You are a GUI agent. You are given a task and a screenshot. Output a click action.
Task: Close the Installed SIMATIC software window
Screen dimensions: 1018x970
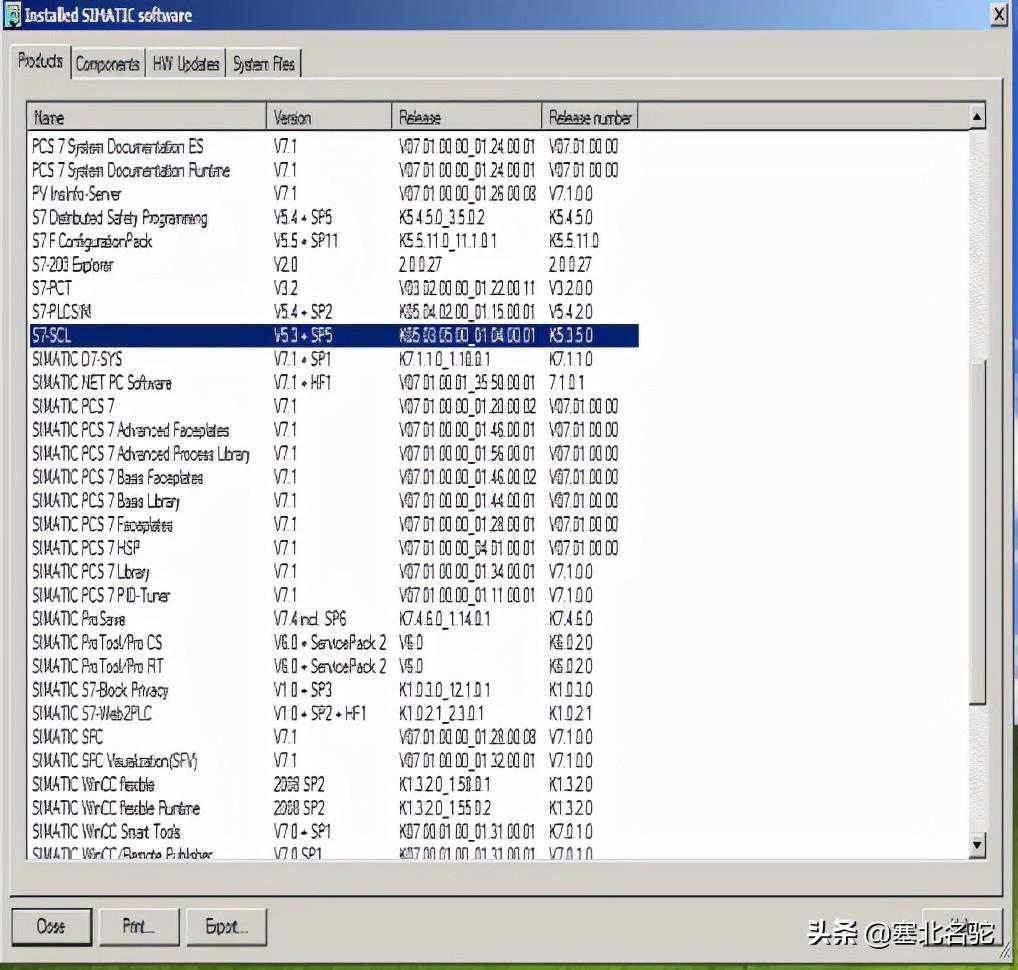pos(998,14)
